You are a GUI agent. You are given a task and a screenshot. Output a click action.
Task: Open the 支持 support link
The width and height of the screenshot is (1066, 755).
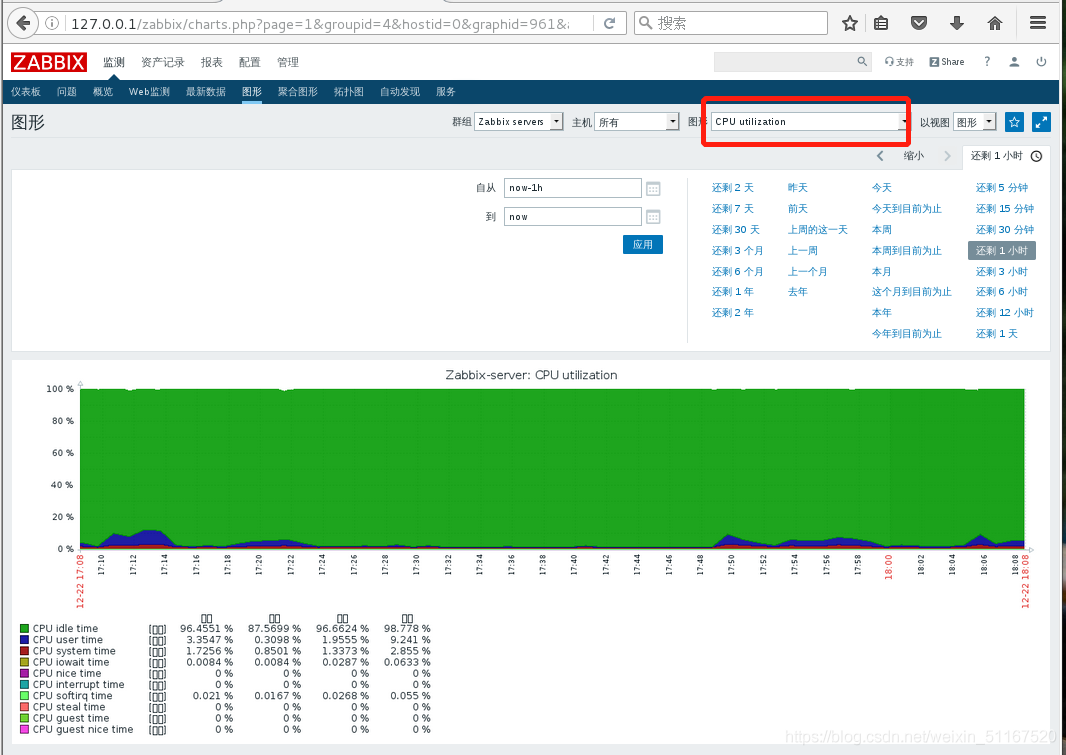coord(899,62)
